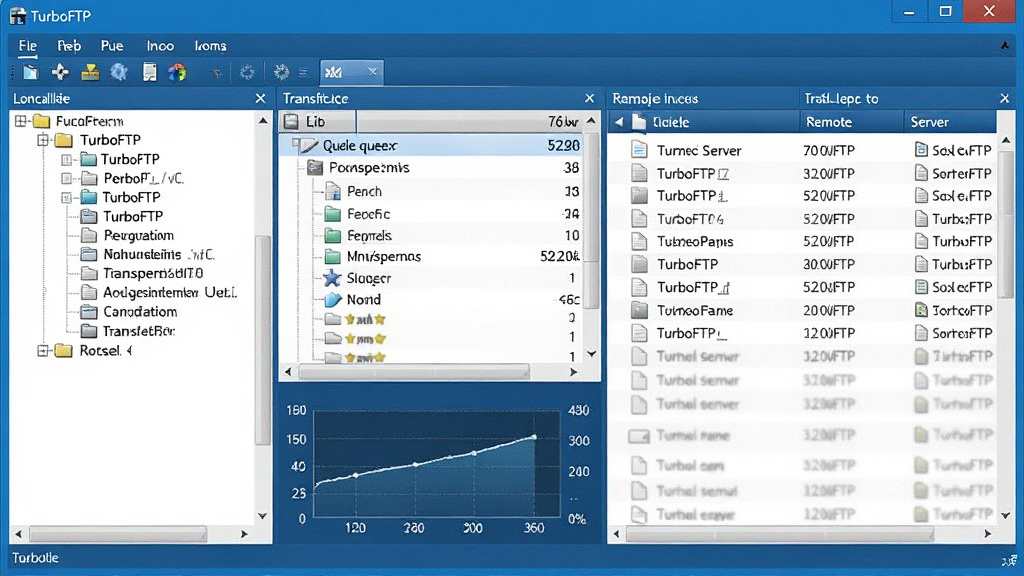Expand the top-level TurboFTP folder node
This screenshot has height=576, width=1024.
(x=43, y=140)
